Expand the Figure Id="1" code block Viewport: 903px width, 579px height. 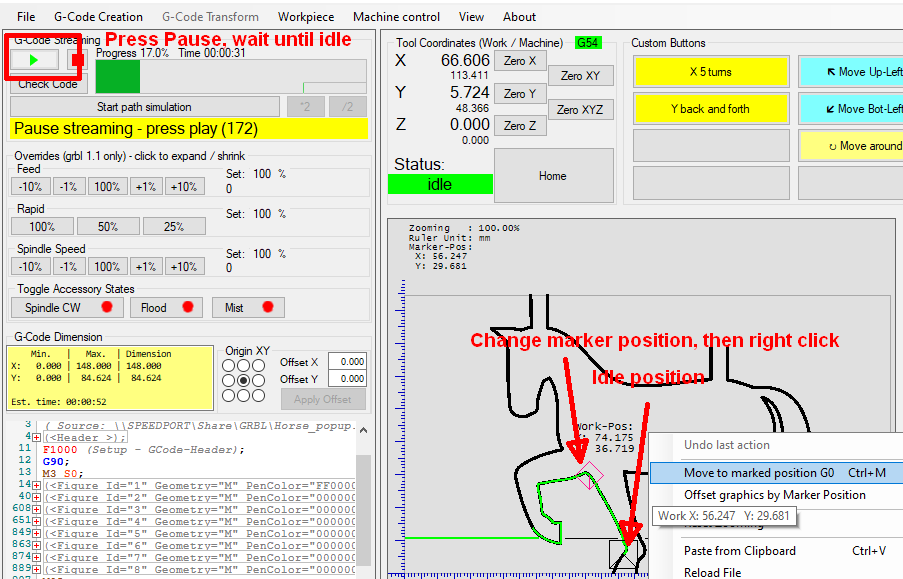[x=36, y=485]
